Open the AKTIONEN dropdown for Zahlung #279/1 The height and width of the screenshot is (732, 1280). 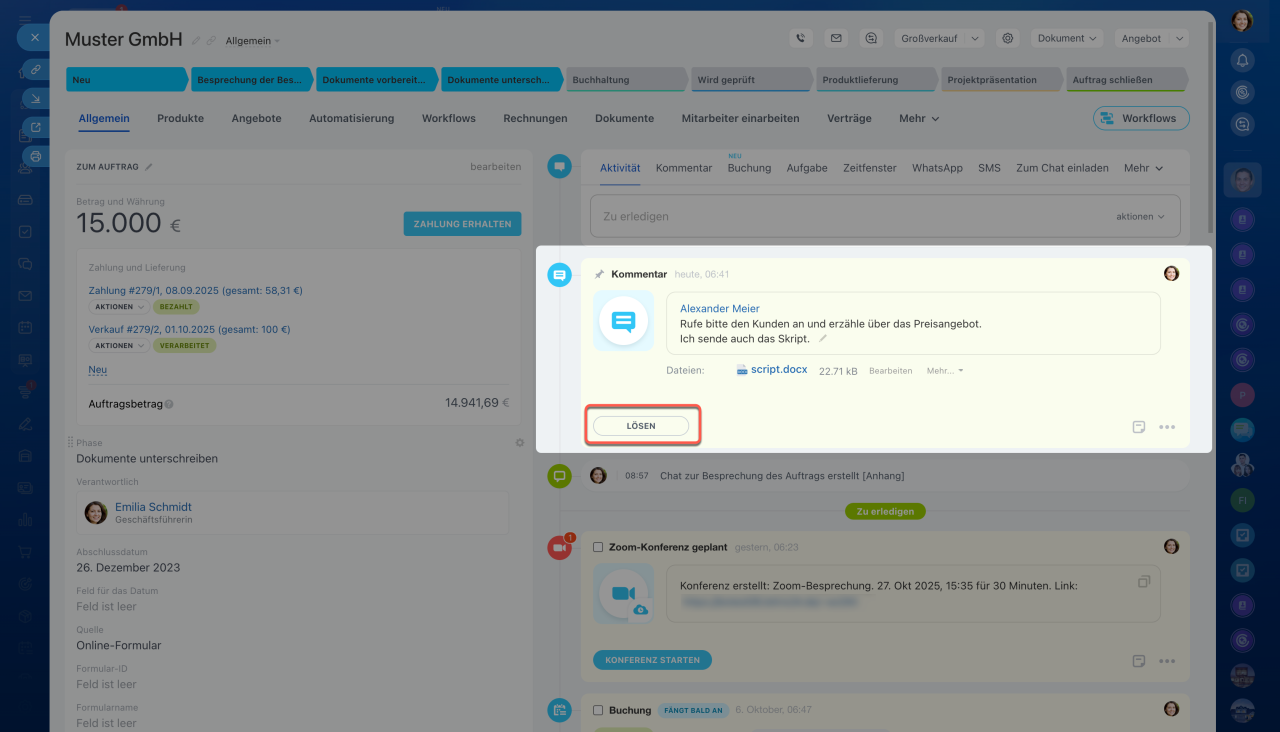[x=118, y=307]
